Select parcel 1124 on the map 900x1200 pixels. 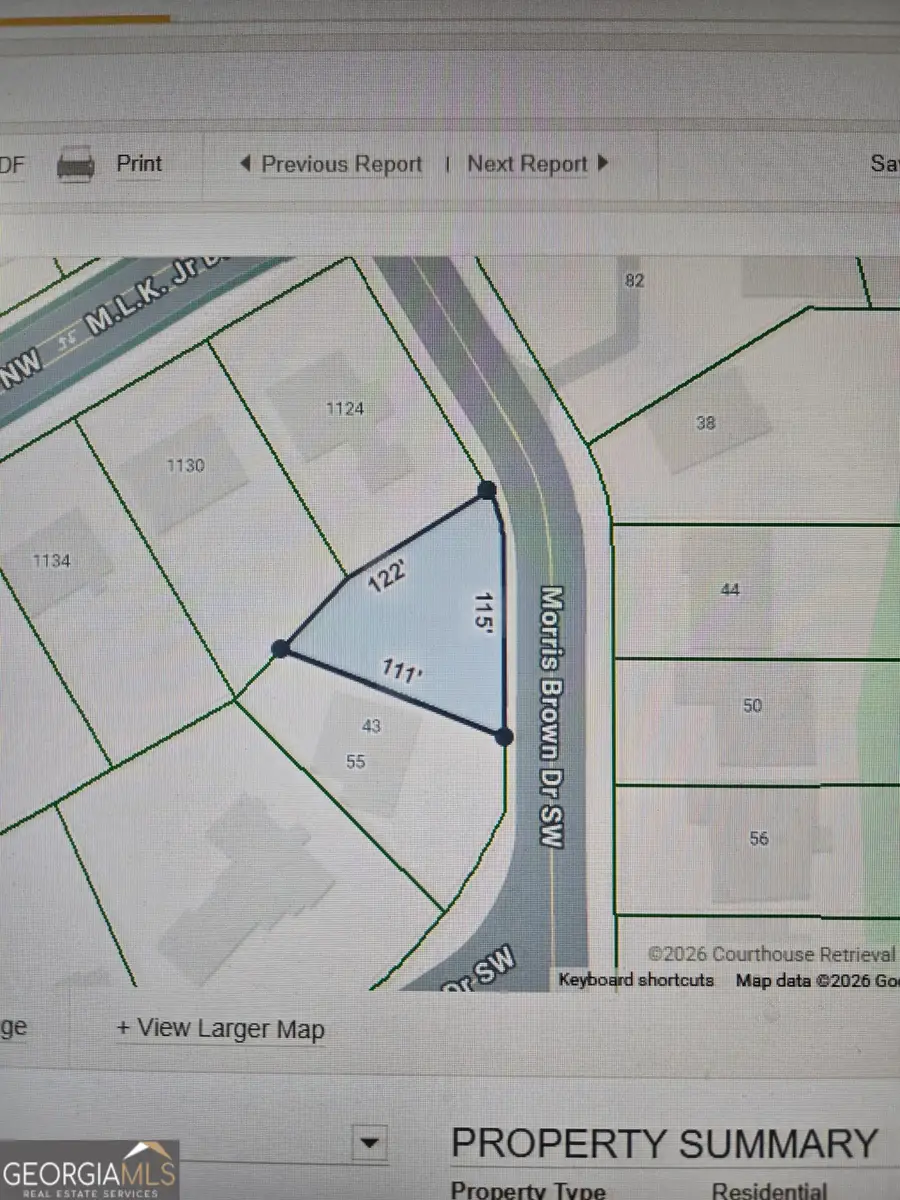click(343, 408)
